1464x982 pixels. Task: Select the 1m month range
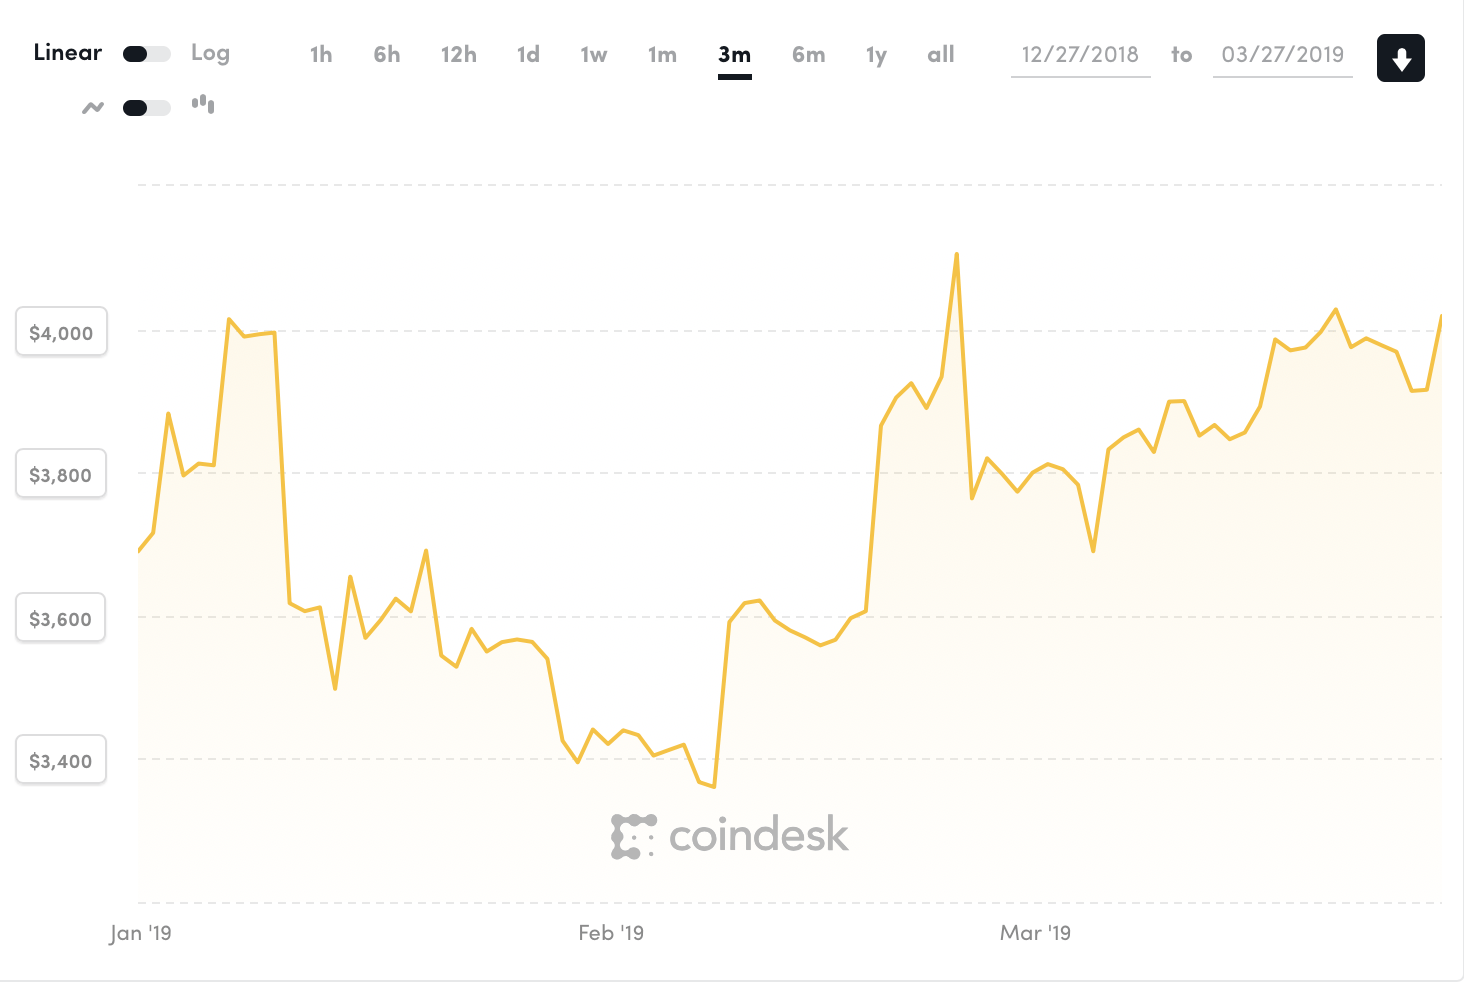661,55
